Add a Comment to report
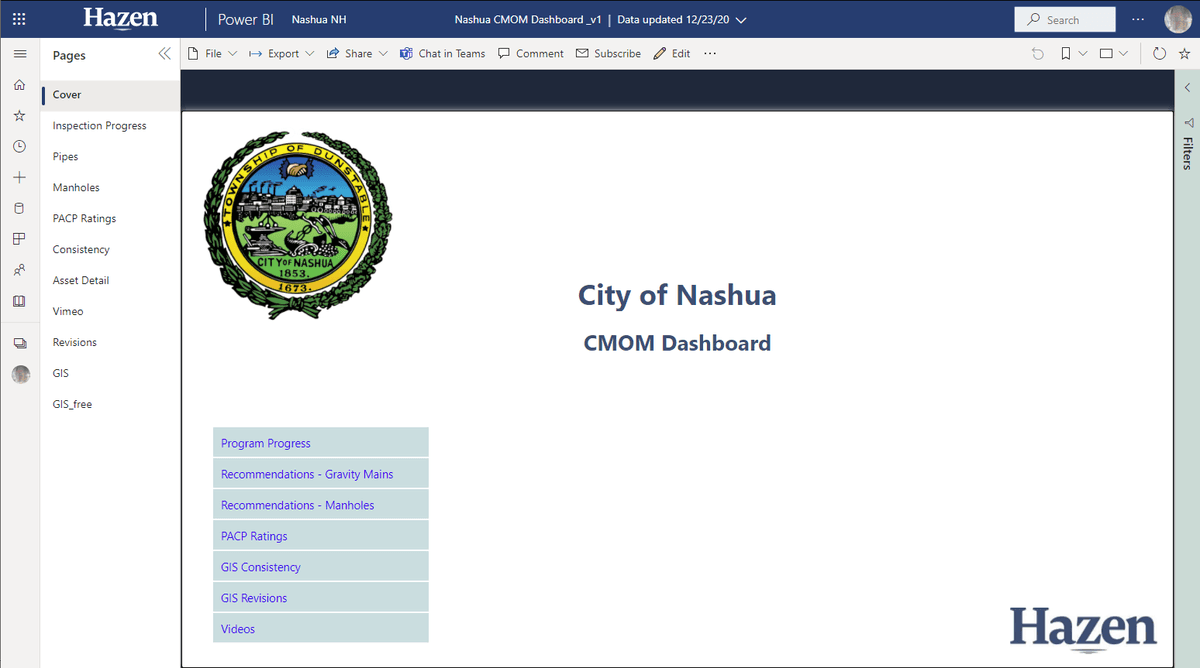The image size is (1200, 668). [531, 54]
